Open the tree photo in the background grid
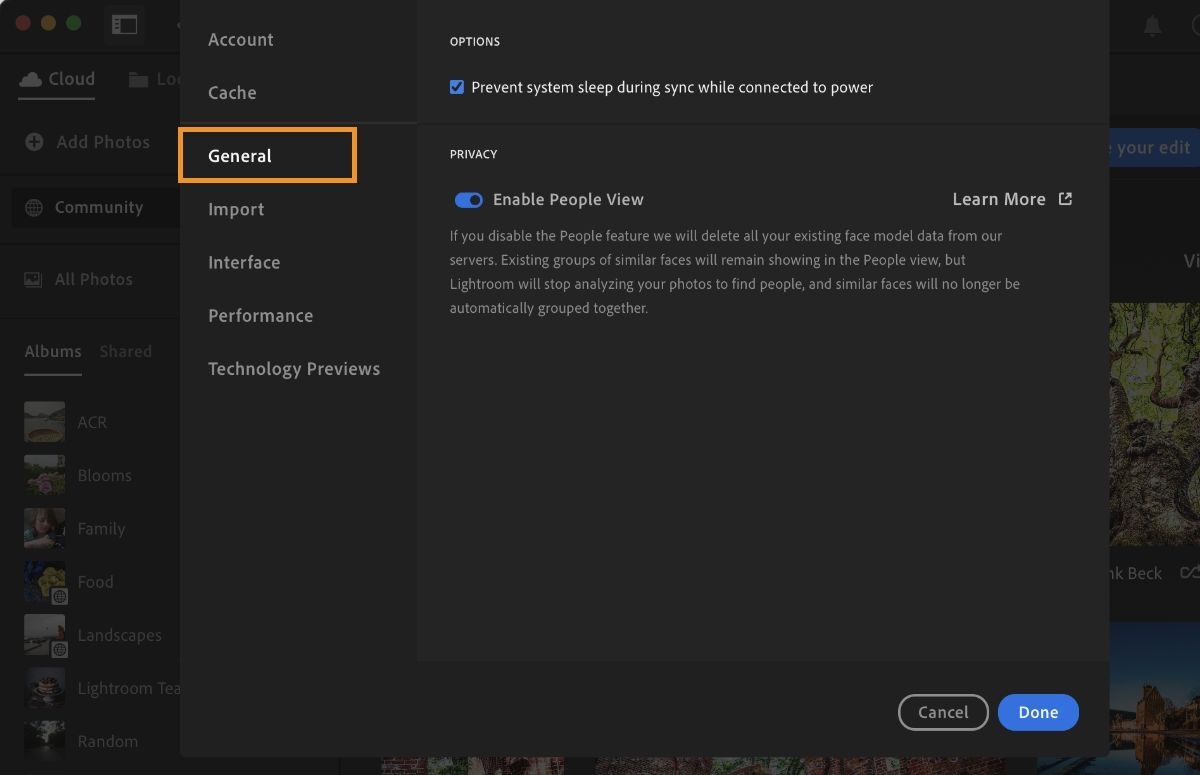The height and width of the screenshot is (775, 1200). [x=1154, y=424]
